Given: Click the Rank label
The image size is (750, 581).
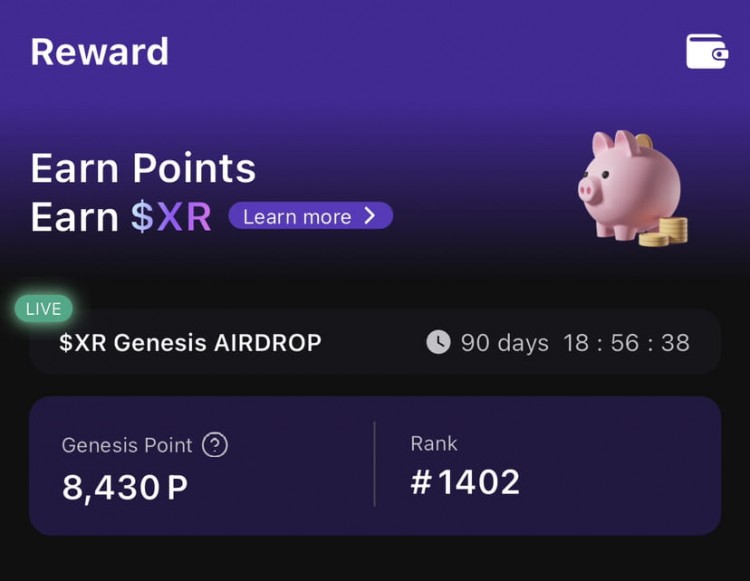Looking at the screenshot, I should tap(433, 443).
